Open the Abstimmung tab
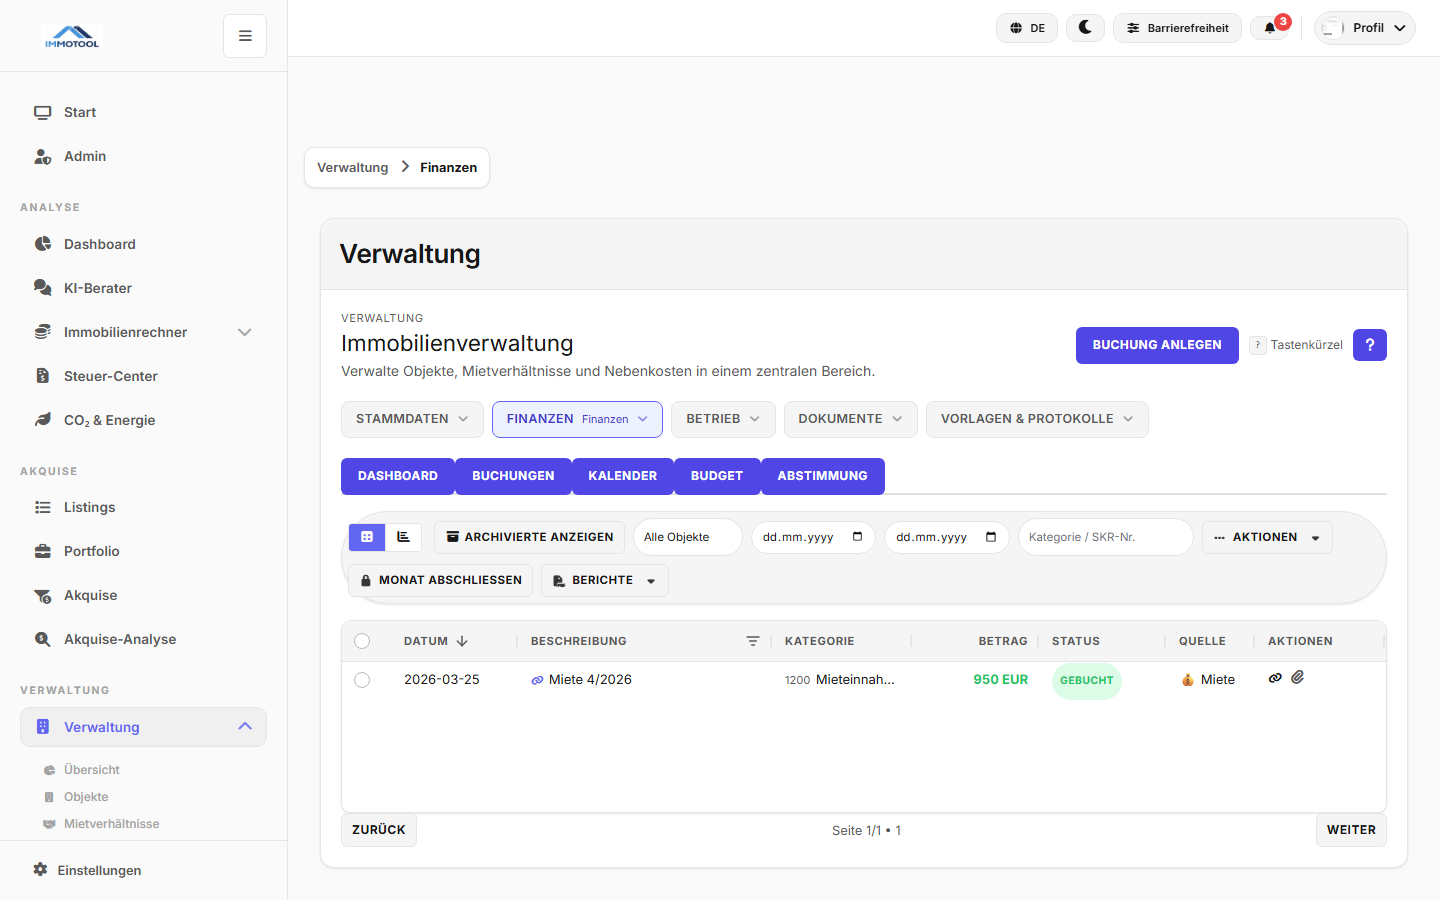The height and width of the screenshot is (900, 1440). pyautogui.click(x=822, y=476)
